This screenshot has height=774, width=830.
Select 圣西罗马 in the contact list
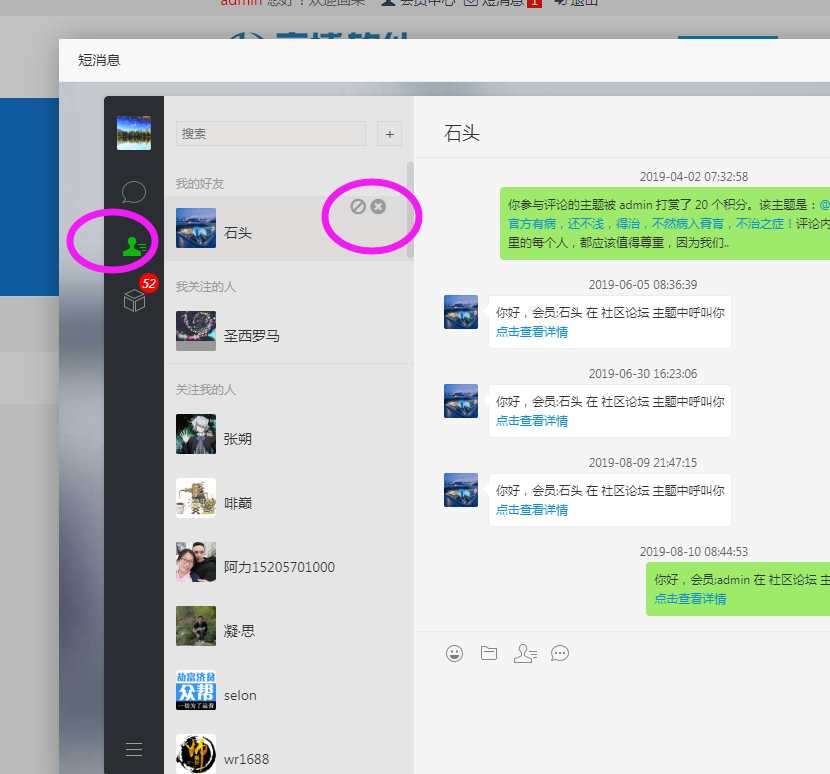251,336
